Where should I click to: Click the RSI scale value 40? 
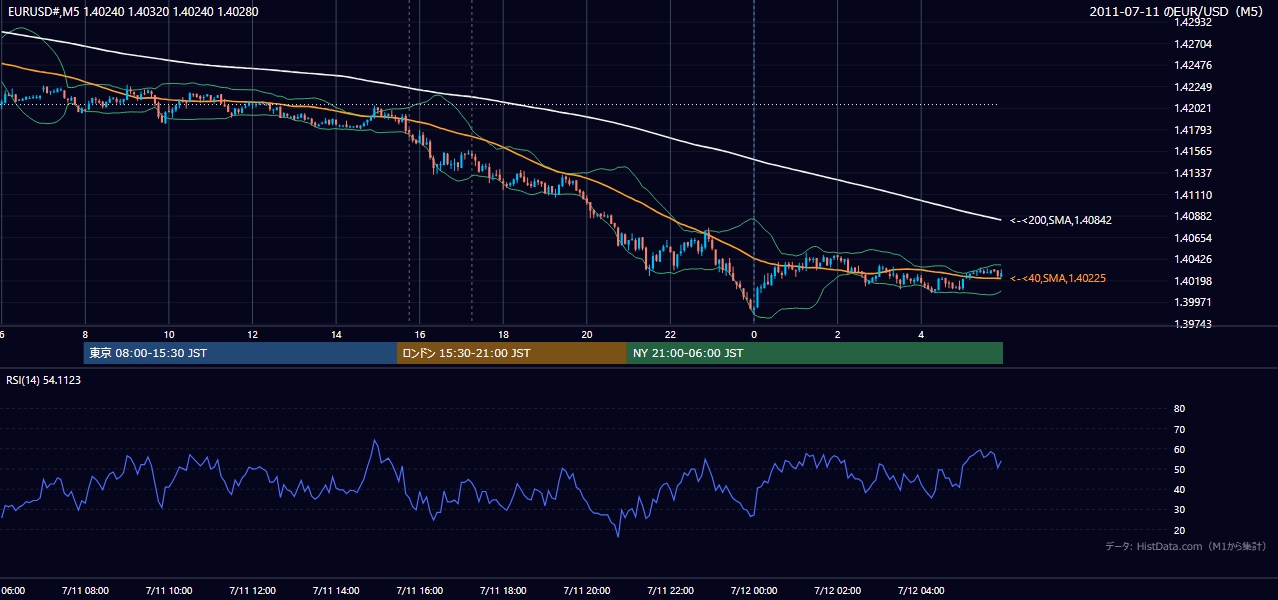click(x=1179, y=490)
